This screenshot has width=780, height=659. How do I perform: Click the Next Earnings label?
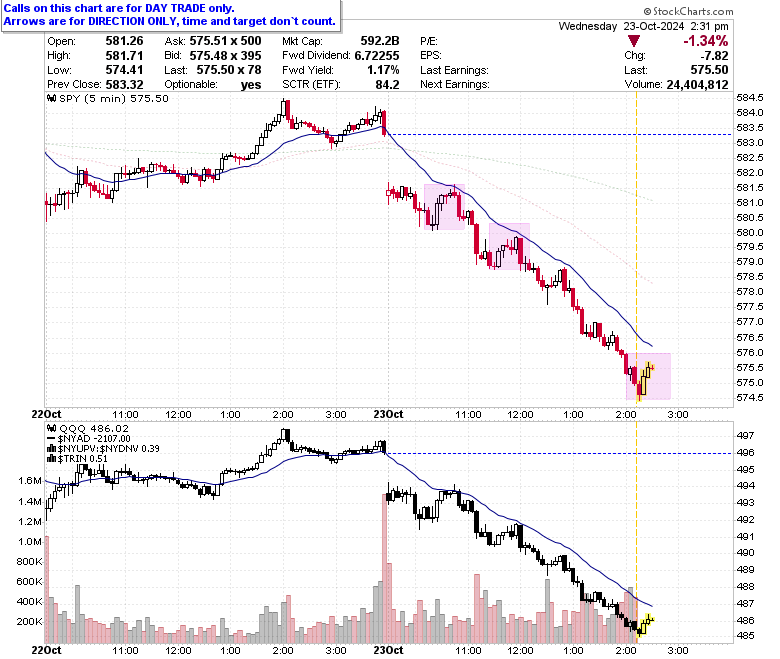(455, 85)
